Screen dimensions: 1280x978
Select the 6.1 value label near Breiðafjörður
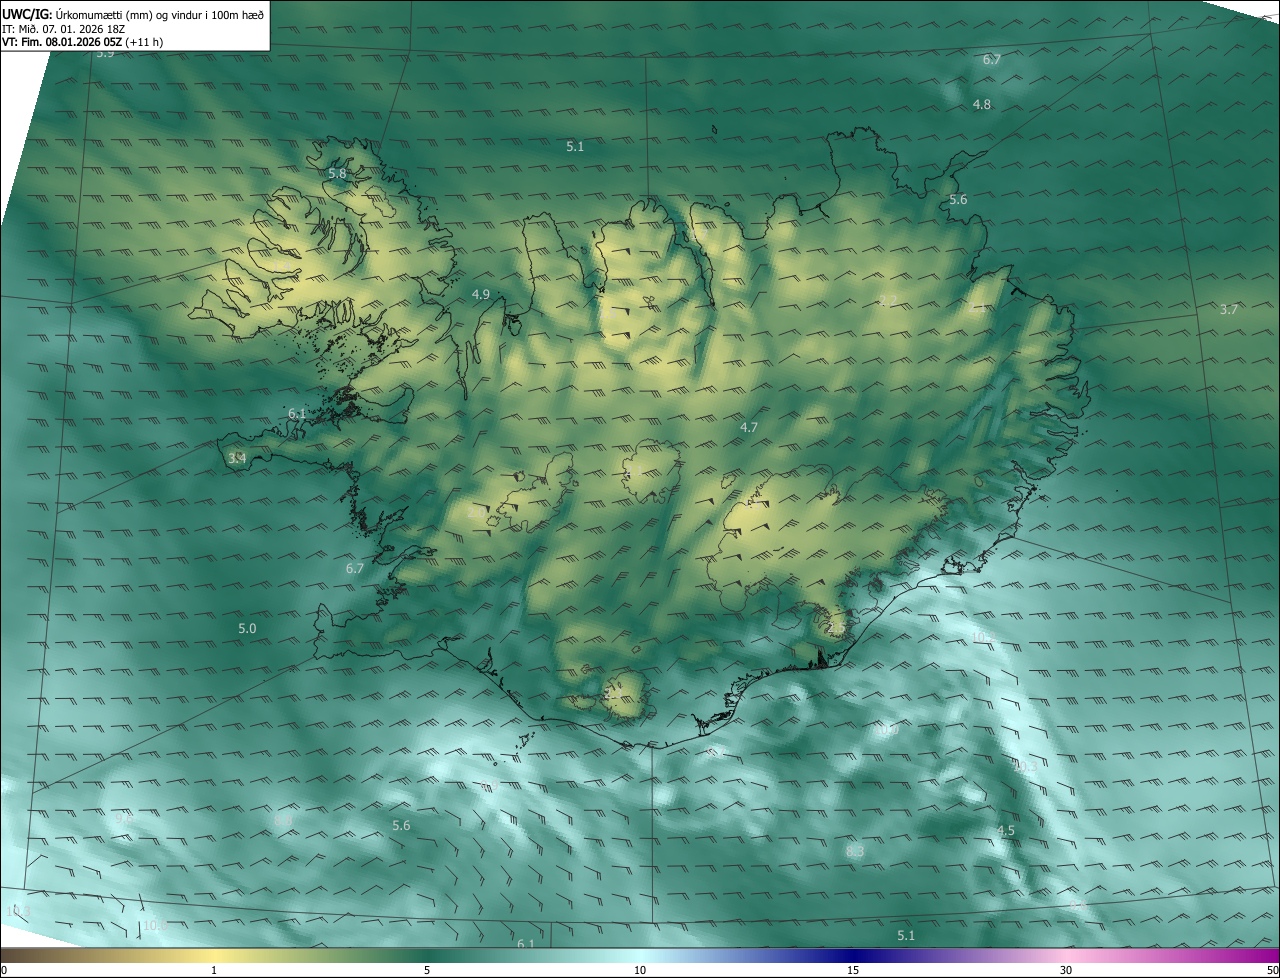(x=297, y=414)
